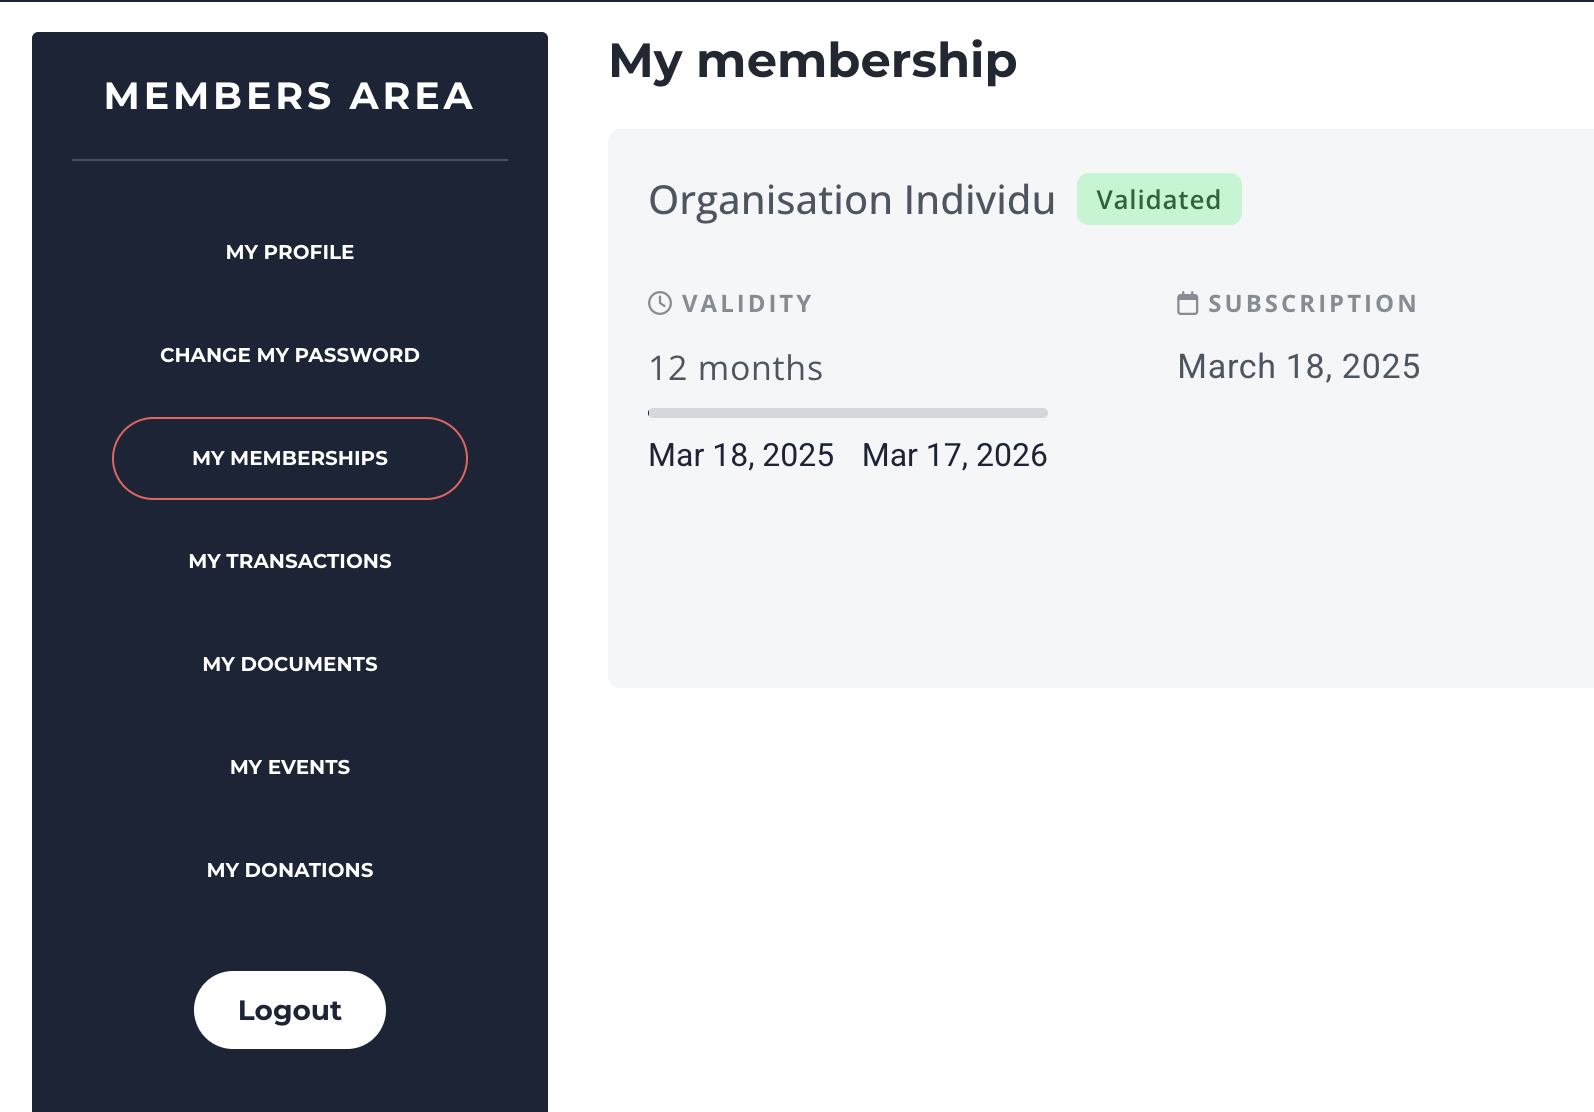
Task: Click the calendar icon beside Subscription
Action: pyautogui.click(x=1187, y=303)
